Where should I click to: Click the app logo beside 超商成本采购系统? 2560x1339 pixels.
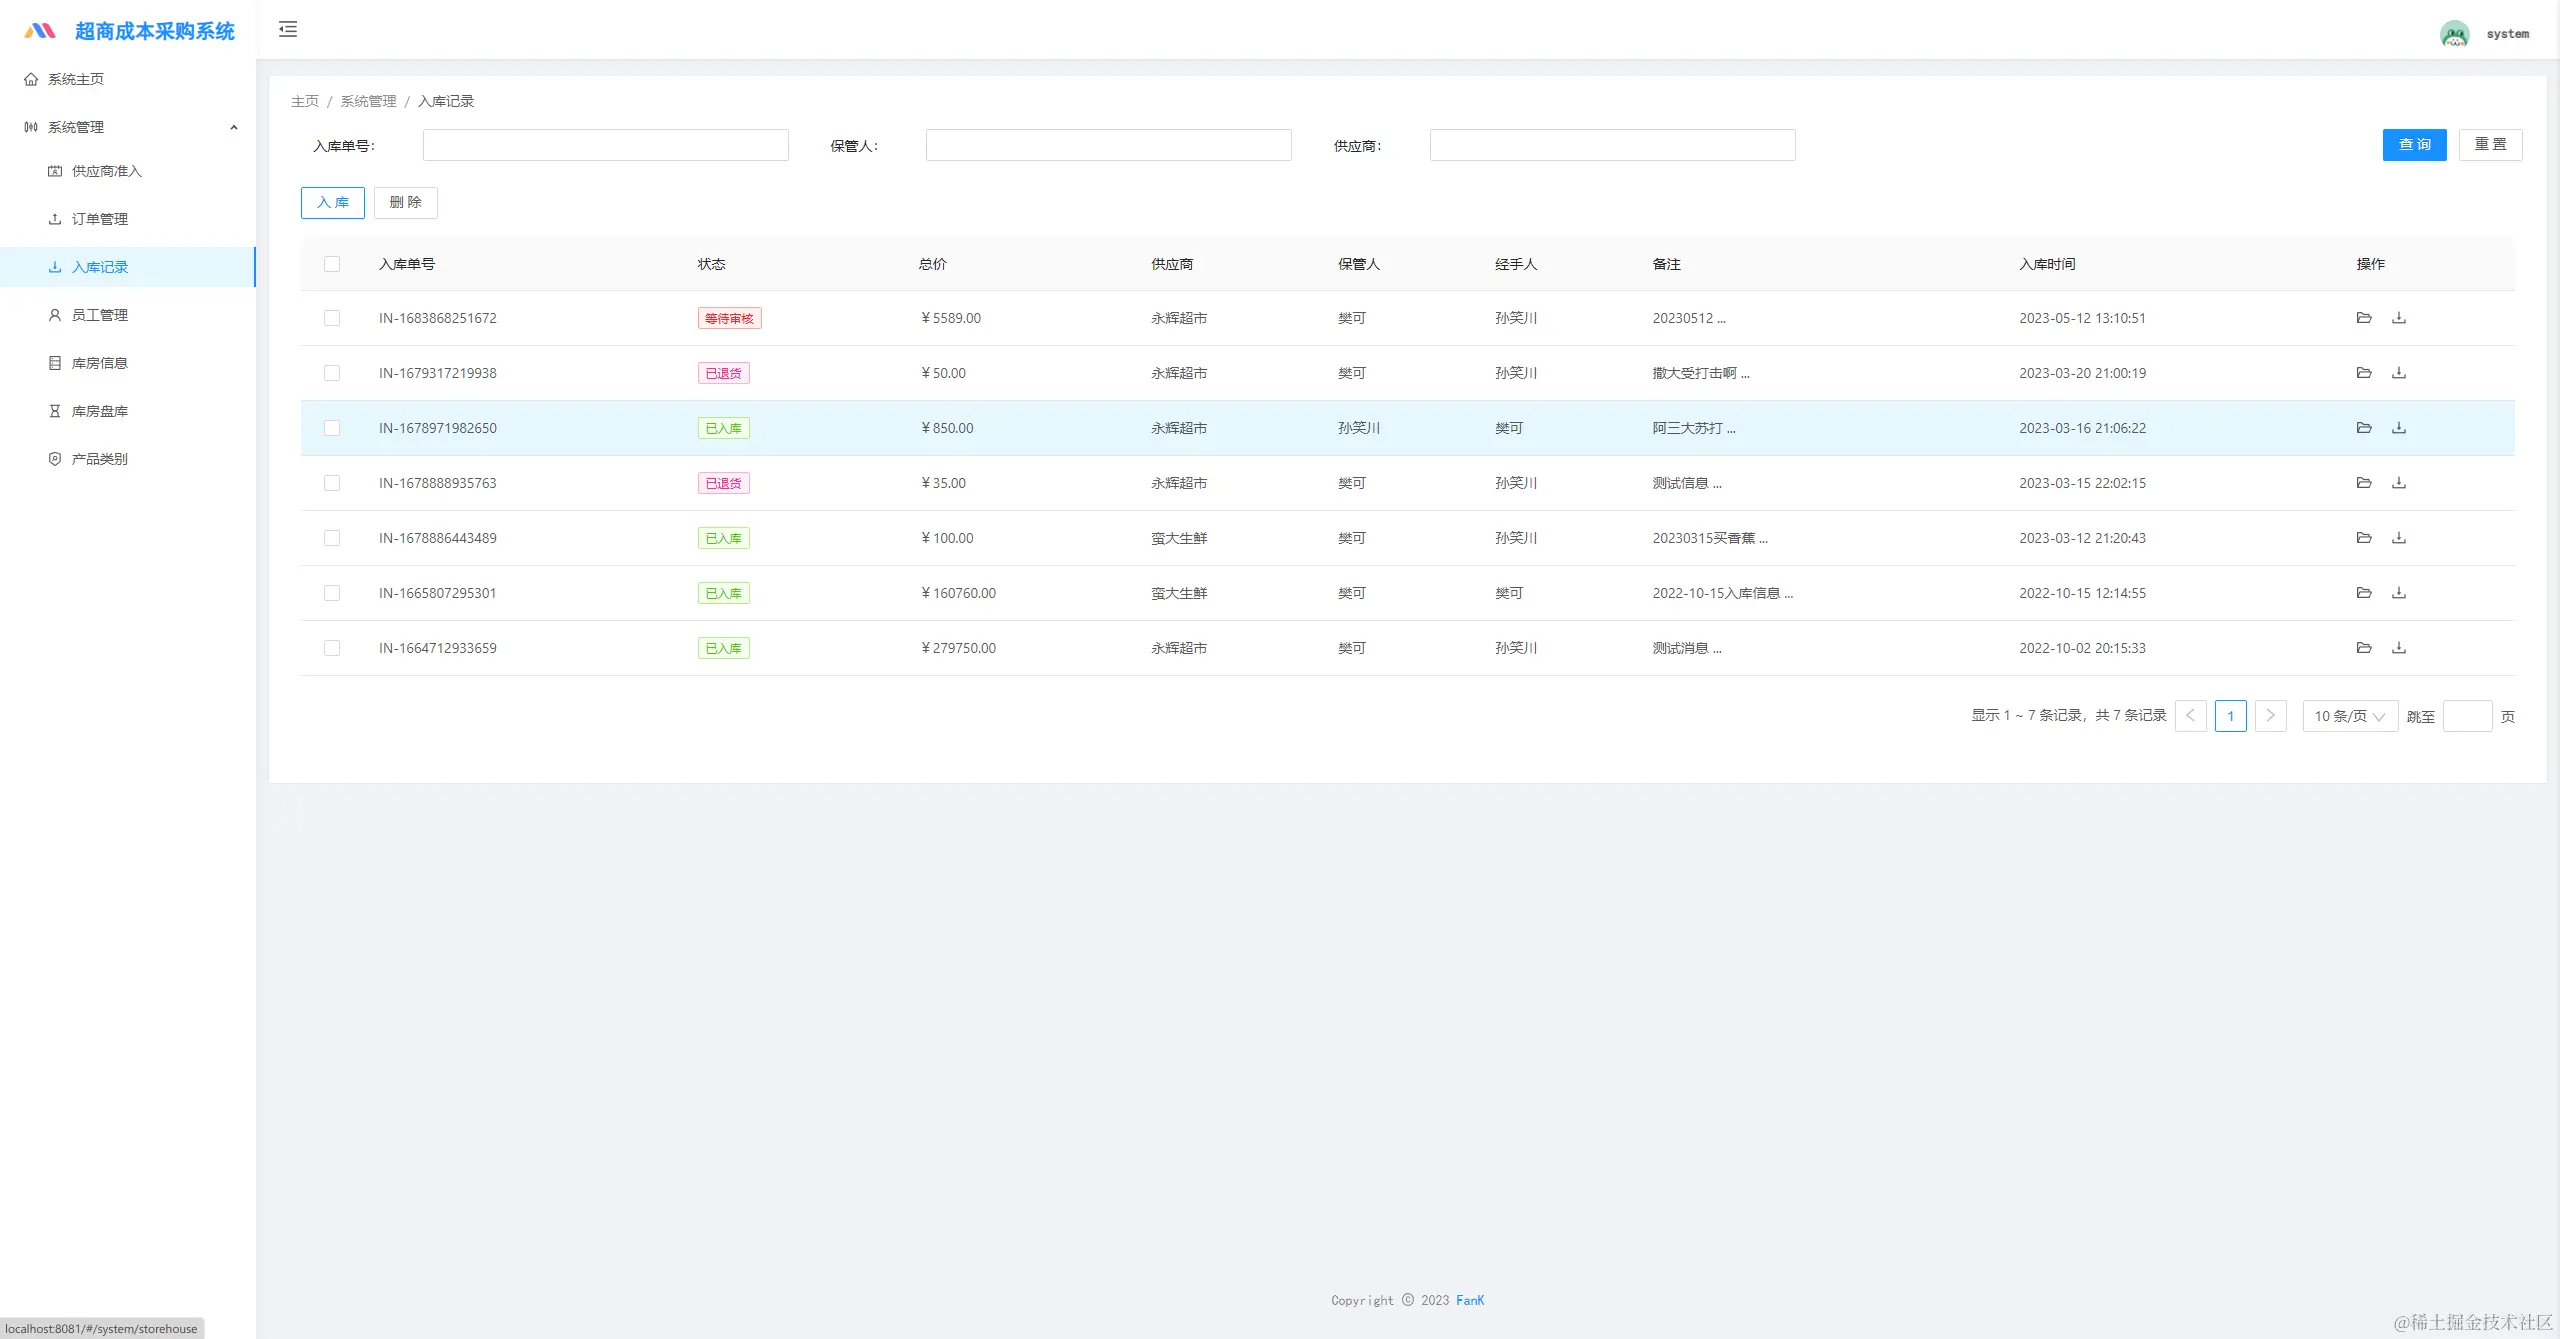click(40, 31)
